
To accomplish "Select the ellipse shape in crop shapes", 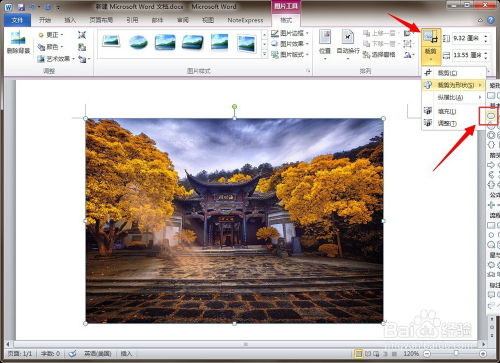I will (x=491, y=116).
